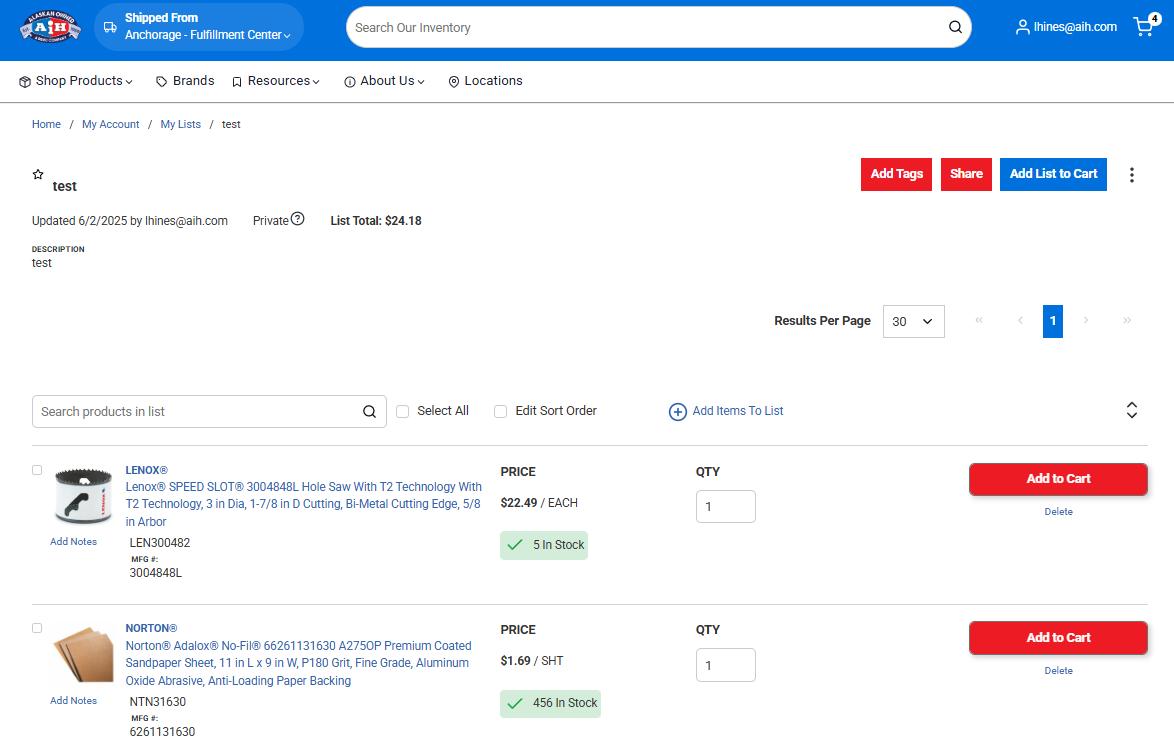Open the three-dot list options menu
The height and width of the screenshot is (739, 1174).
1131,174
